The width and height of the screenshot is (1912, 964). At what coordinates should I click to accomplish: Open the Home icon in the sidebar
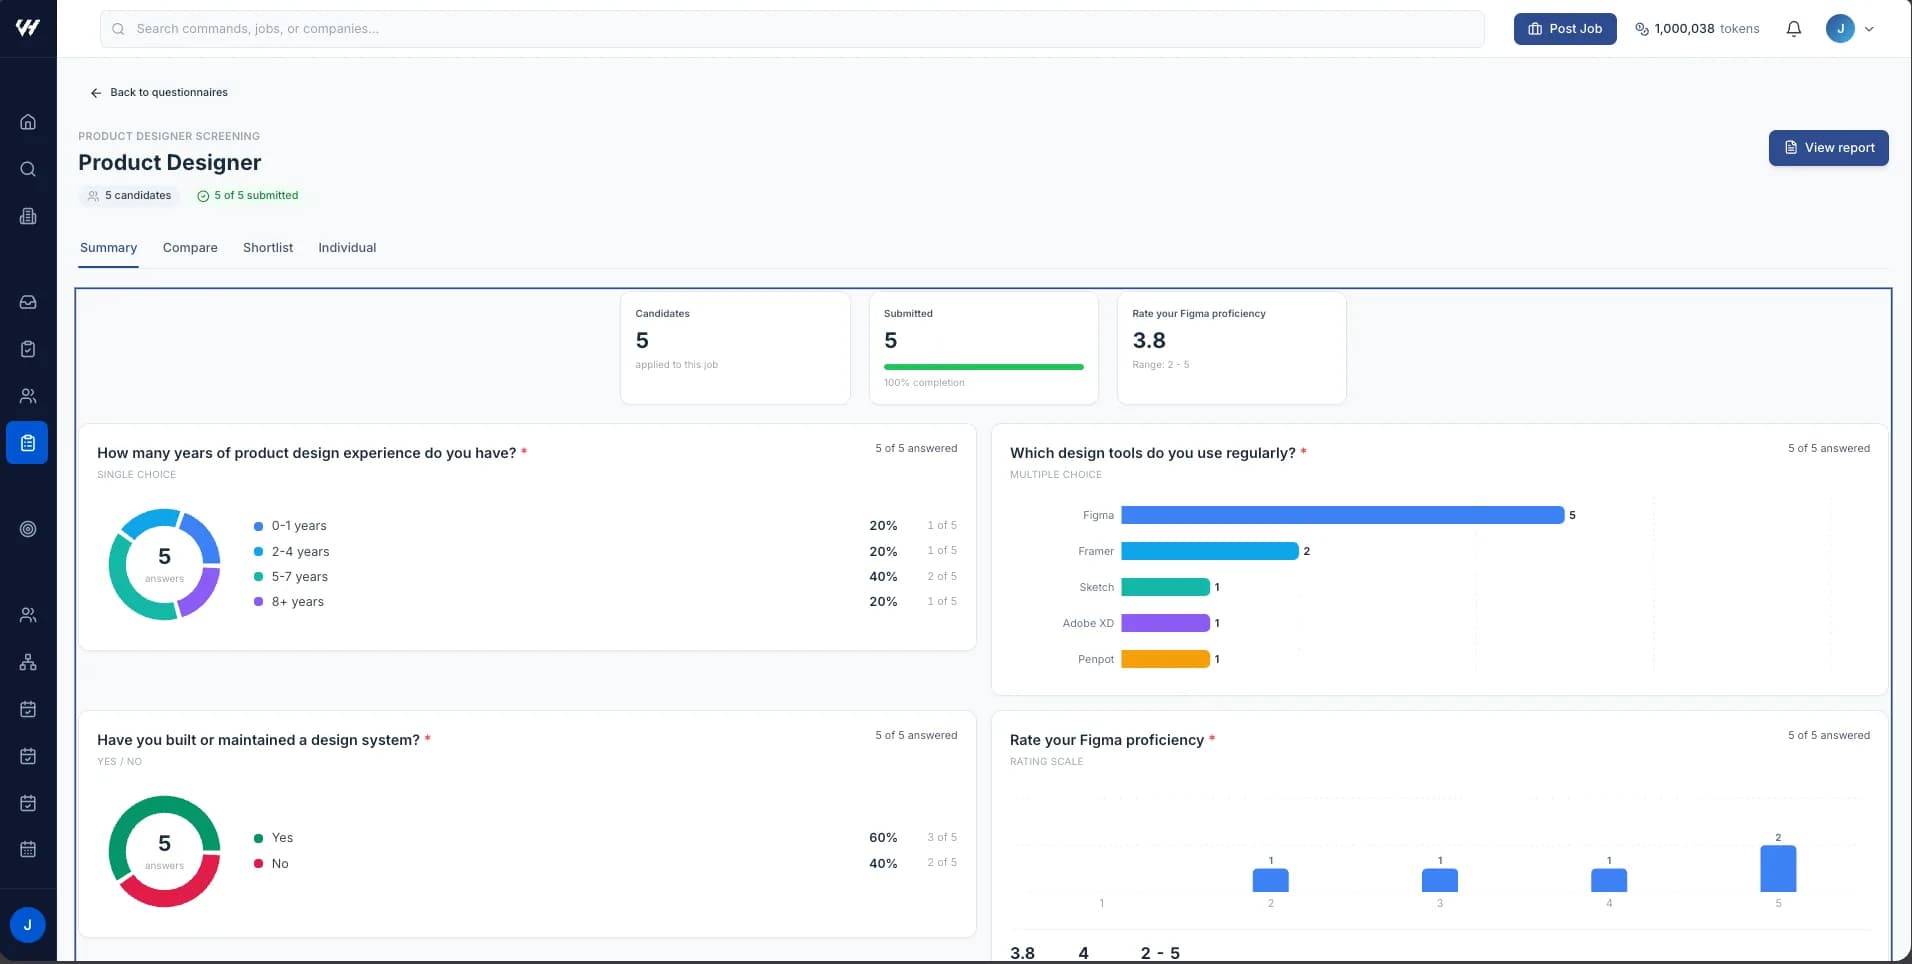click(x=28, y=122)
